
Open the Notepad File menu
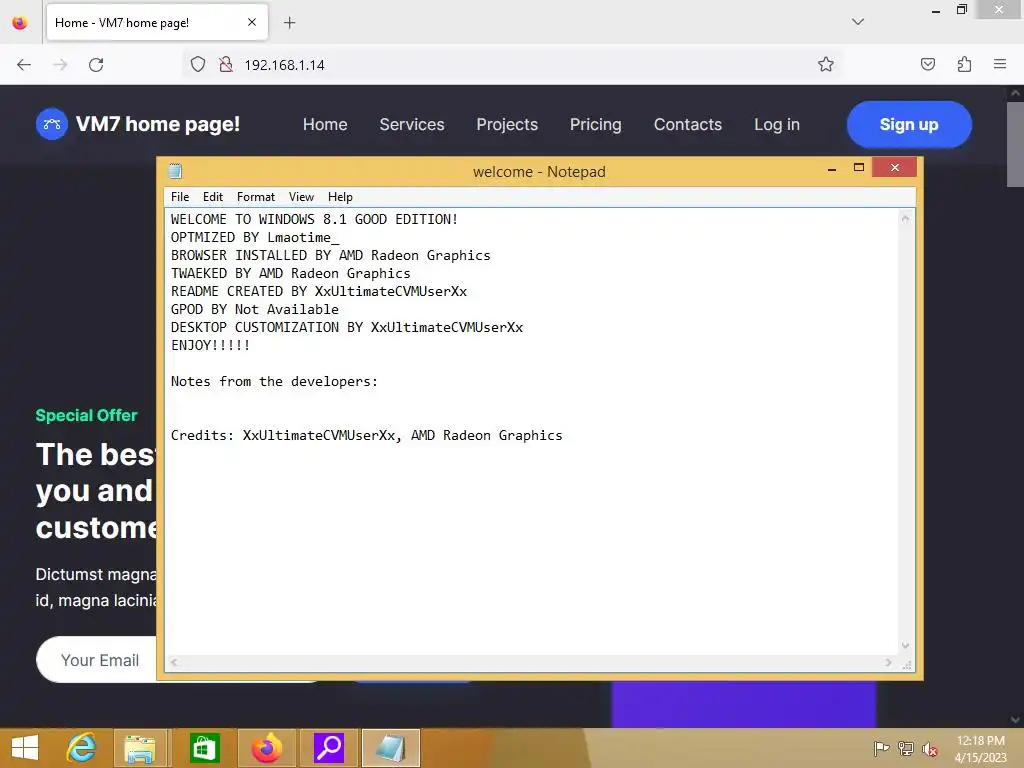180,197
